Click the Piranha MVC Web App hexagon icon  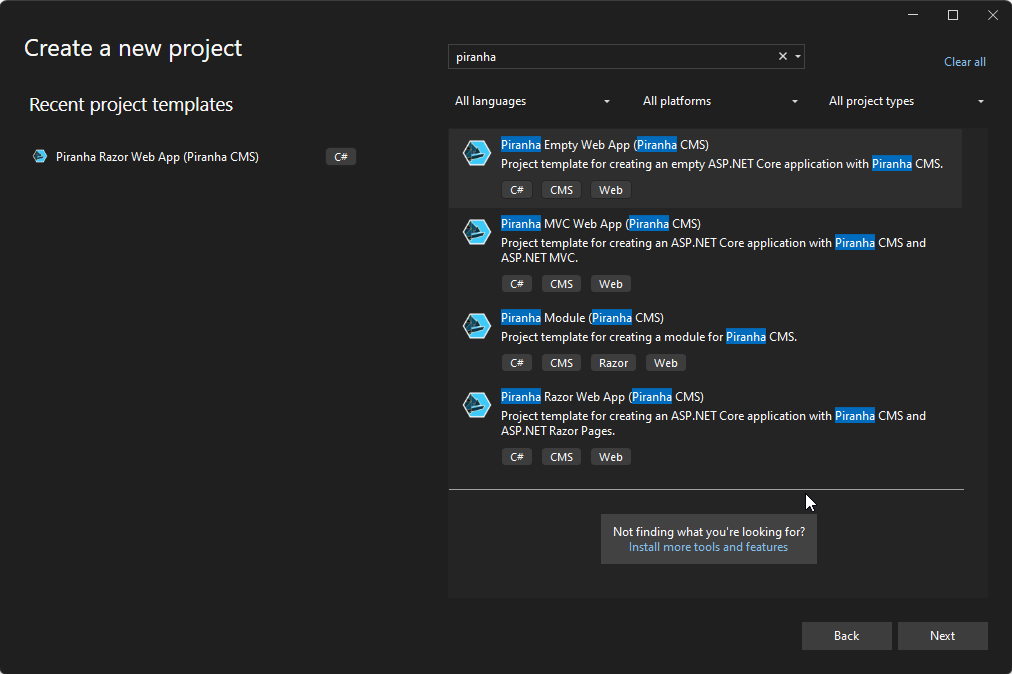[x=476, y=231]
